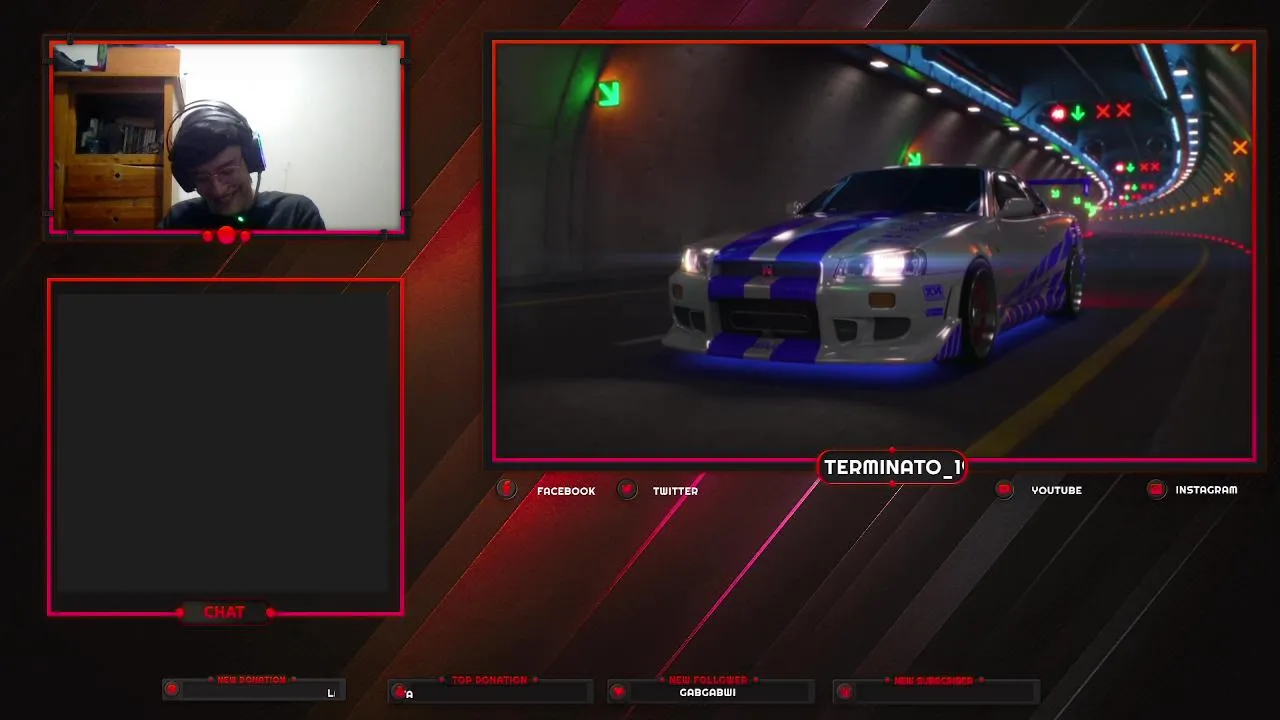Screen dimensions: 1280x720
Task: Click the New Donation heading
Action: click(x=251, y=680)
